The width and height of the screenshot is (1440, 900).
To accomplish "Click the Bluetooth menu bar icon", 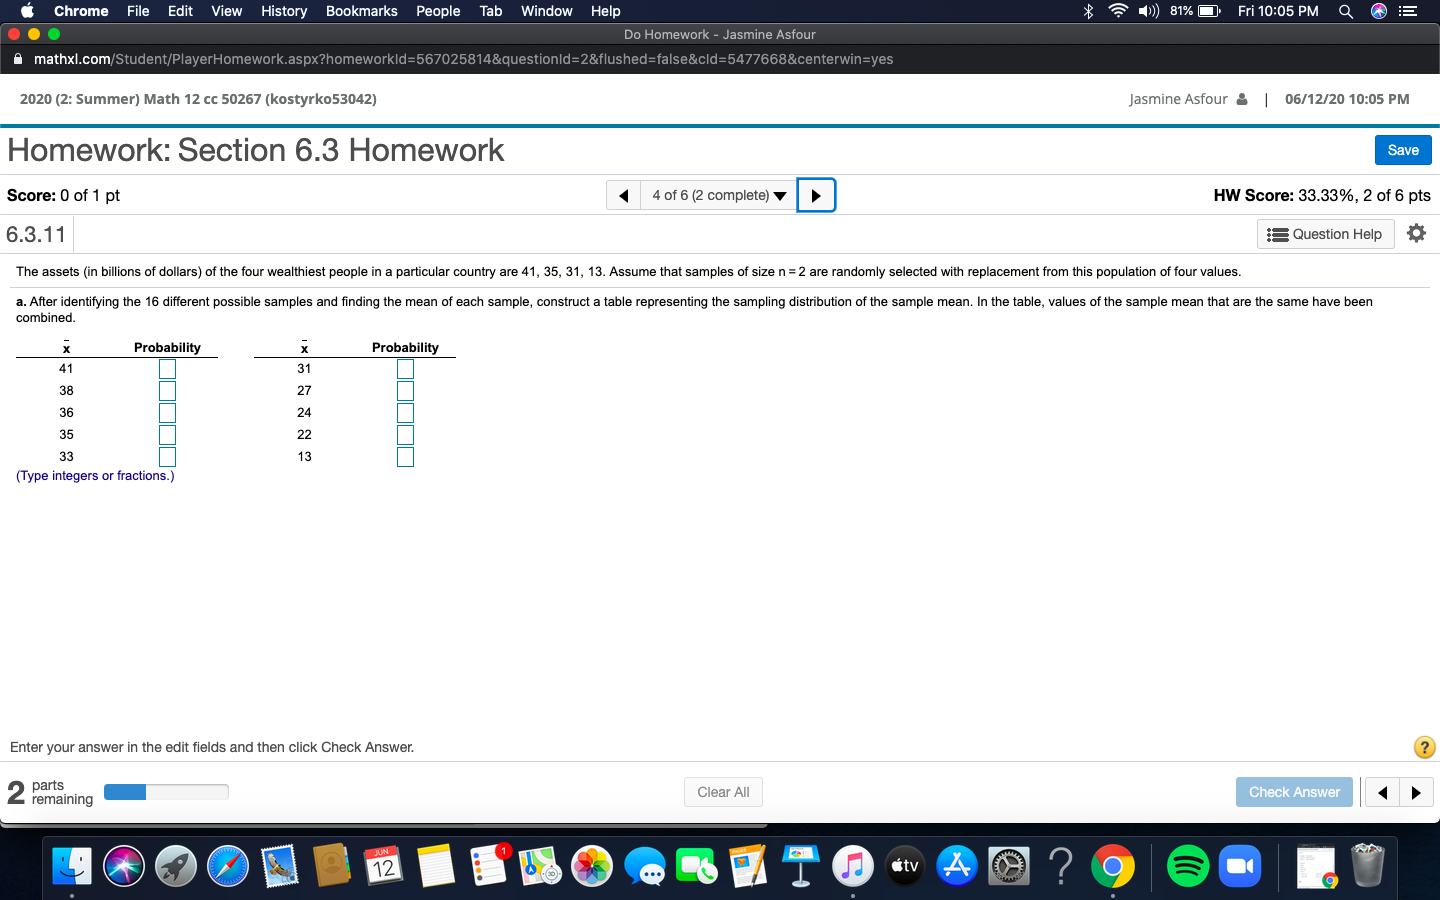I will tap(1089, 11).
